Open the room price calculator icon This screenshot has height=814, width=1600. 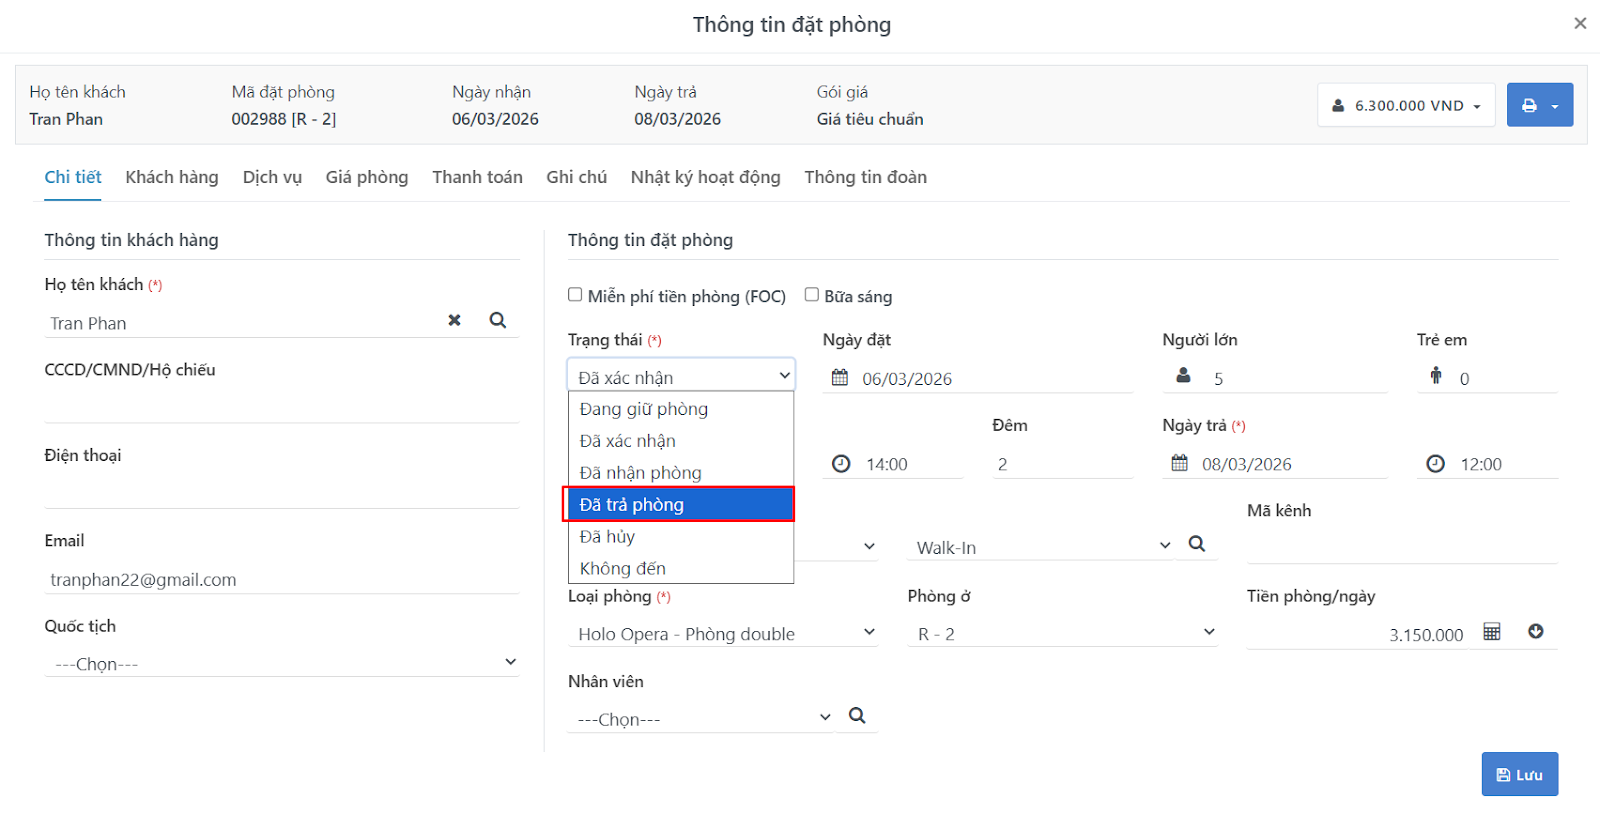tap(1492, 632)
